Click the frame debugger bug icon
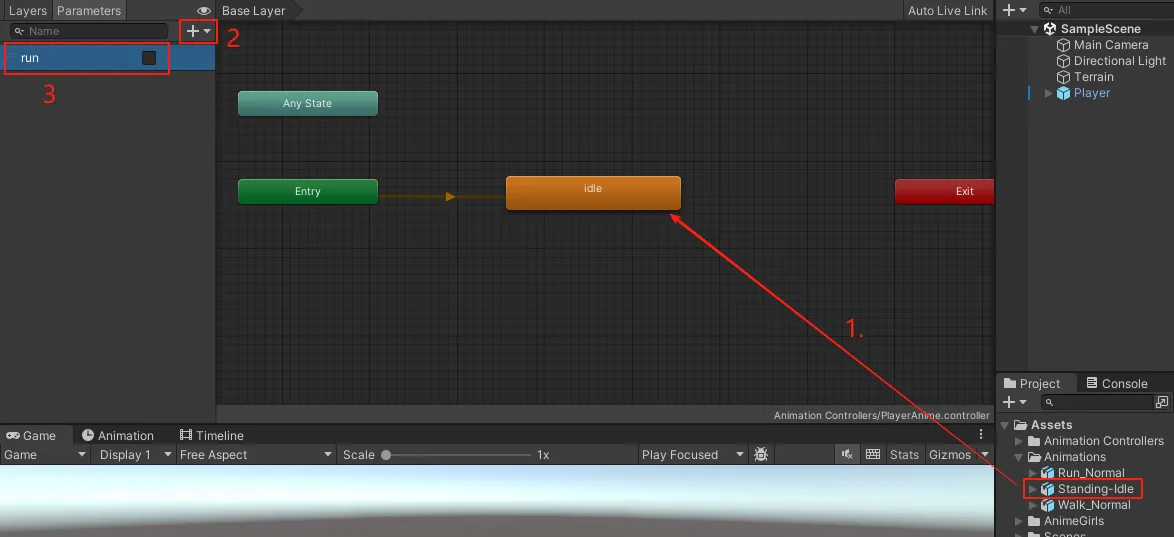 click(761, 455)
